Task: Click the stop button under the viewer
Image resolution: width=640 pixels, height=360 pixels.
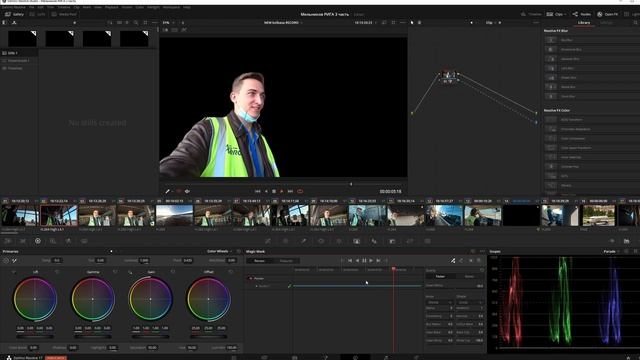Action: 274,191
